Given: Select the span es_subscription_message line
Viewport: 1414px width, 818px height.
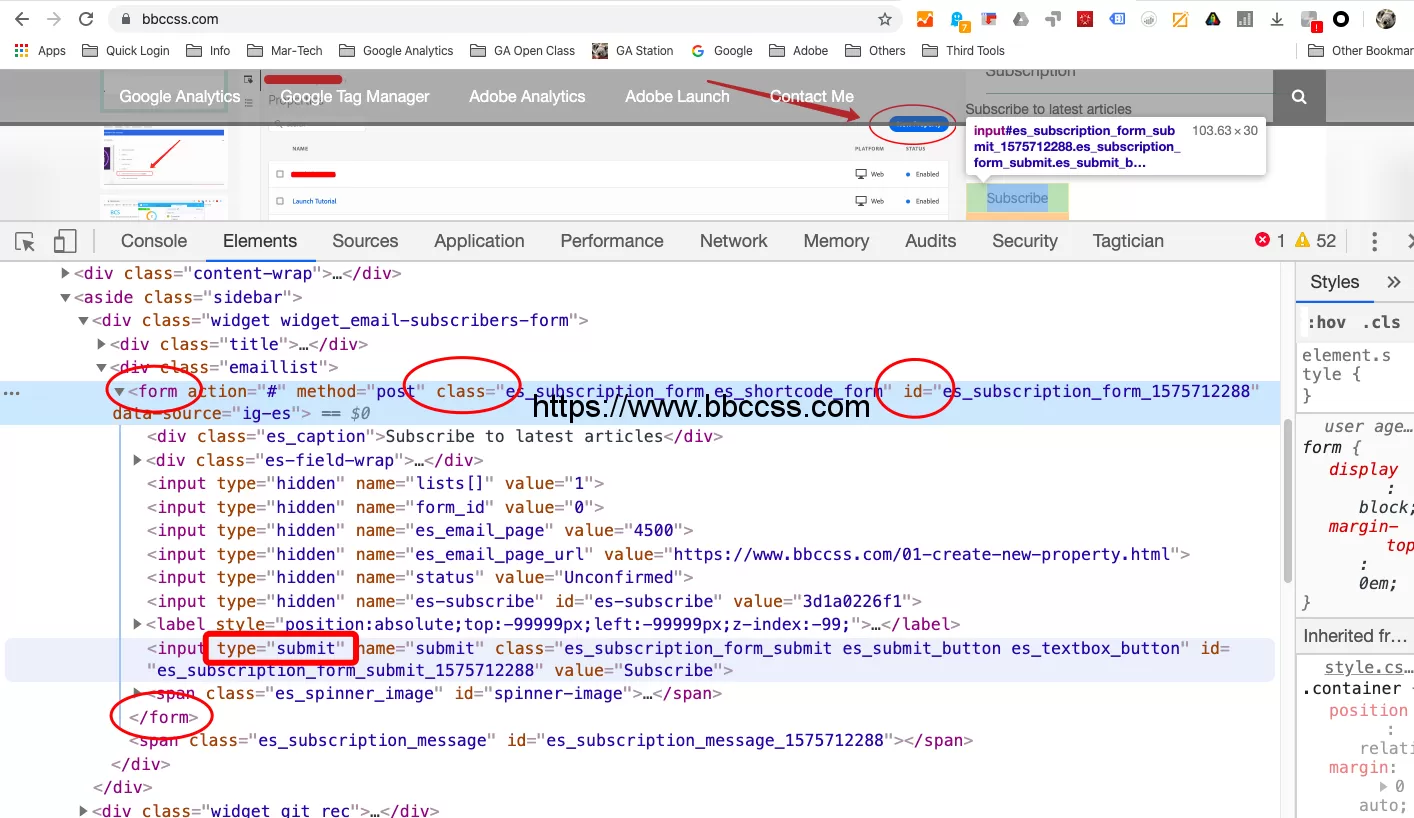Looking at the screenshot, I should (551, 741).
